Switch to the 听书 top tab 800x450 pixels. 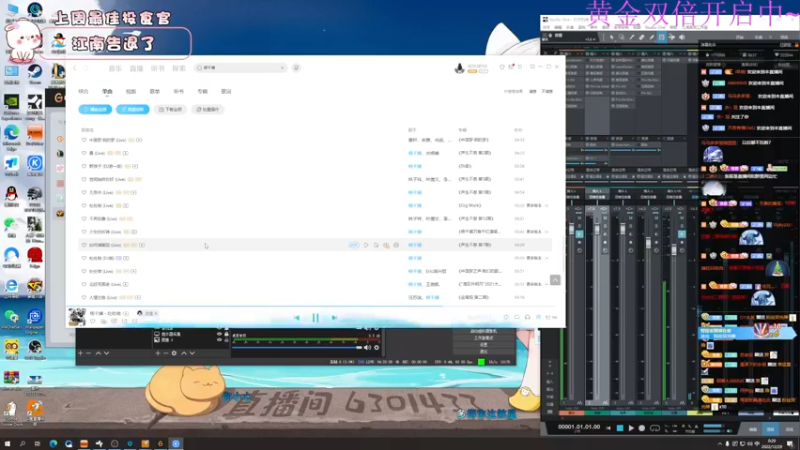click(x=158, y=68)
